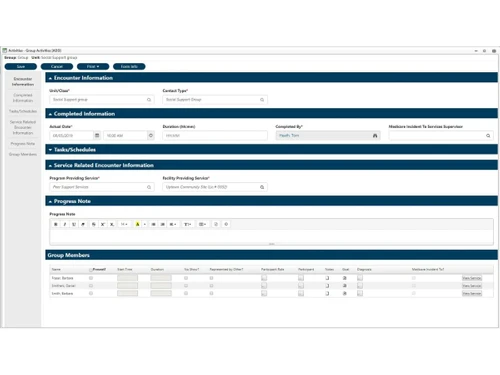Go to Service Related Encounter Information in sidebar
500x375 pixels.
[23, 127]
